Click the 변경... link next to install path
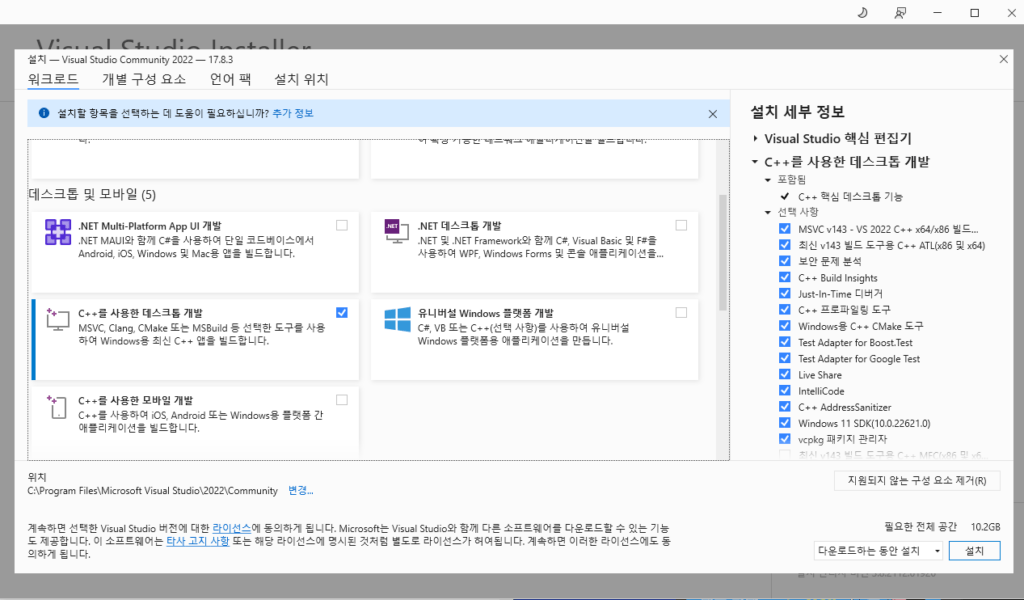This screenshot has width=1024, height=600. click(x=300, y=490)
